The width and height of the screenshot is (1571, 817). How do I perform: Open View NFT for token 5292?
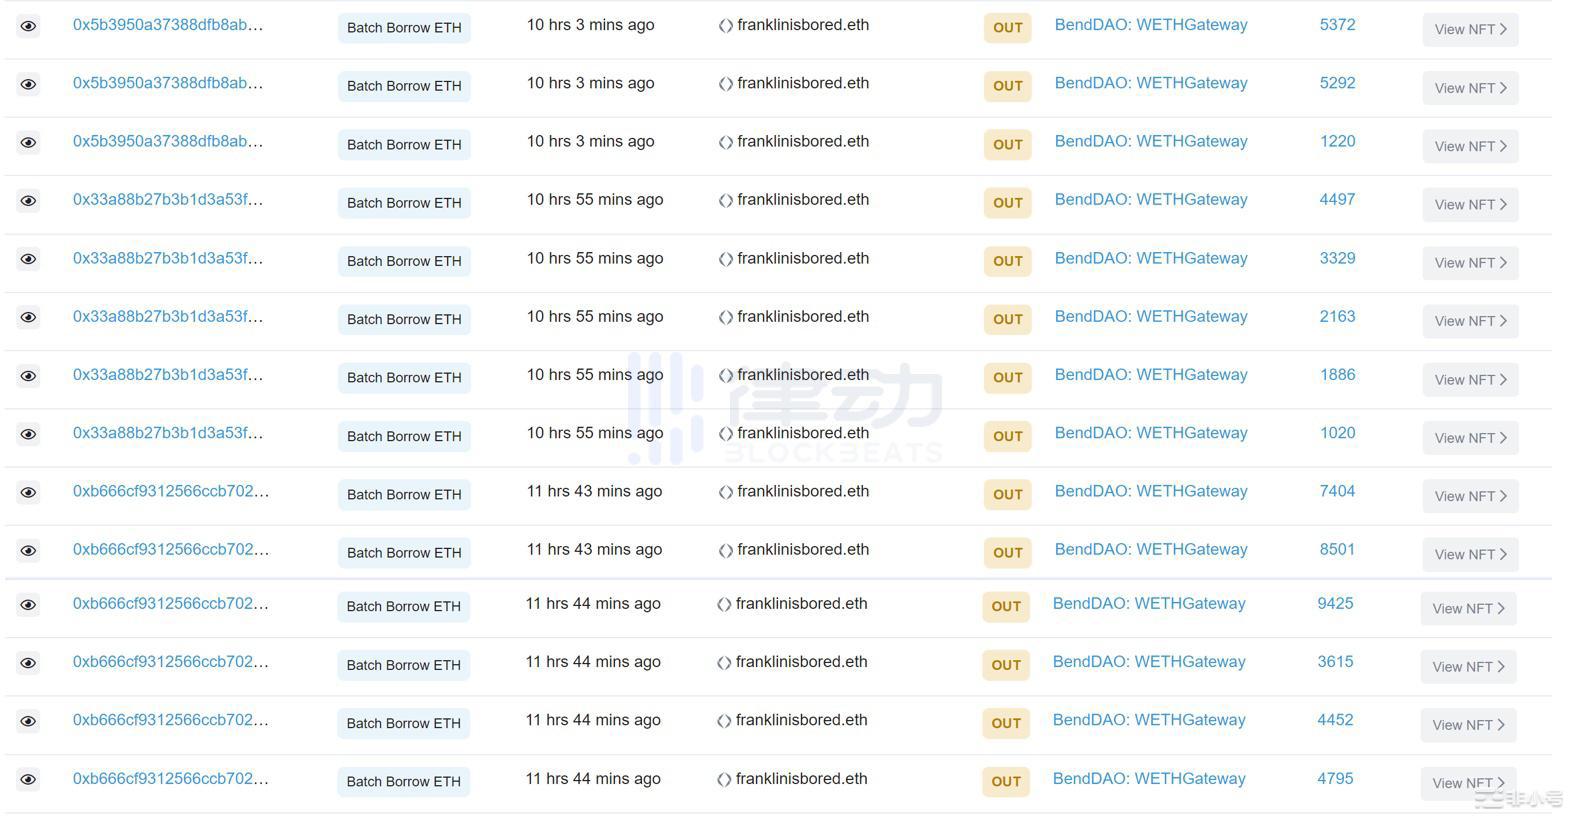click(1470, 88)
